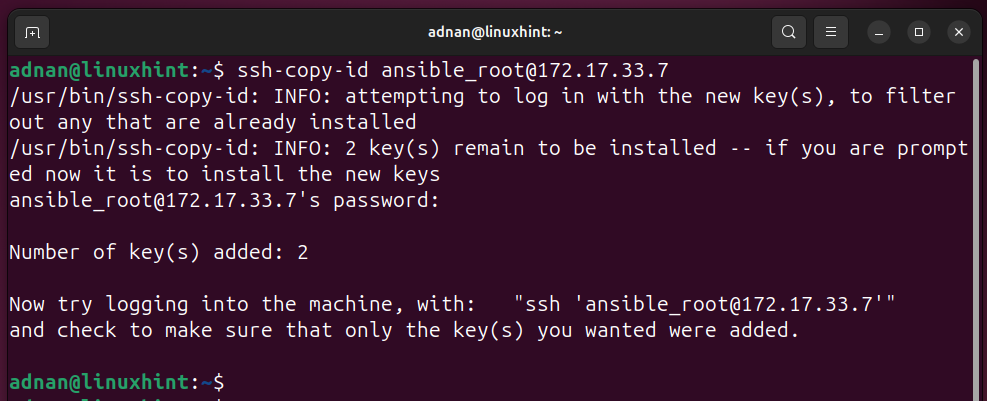This screenshot has width=987, height=401.
Task: Open the hamburger main menu
Action: click(830, 32)
